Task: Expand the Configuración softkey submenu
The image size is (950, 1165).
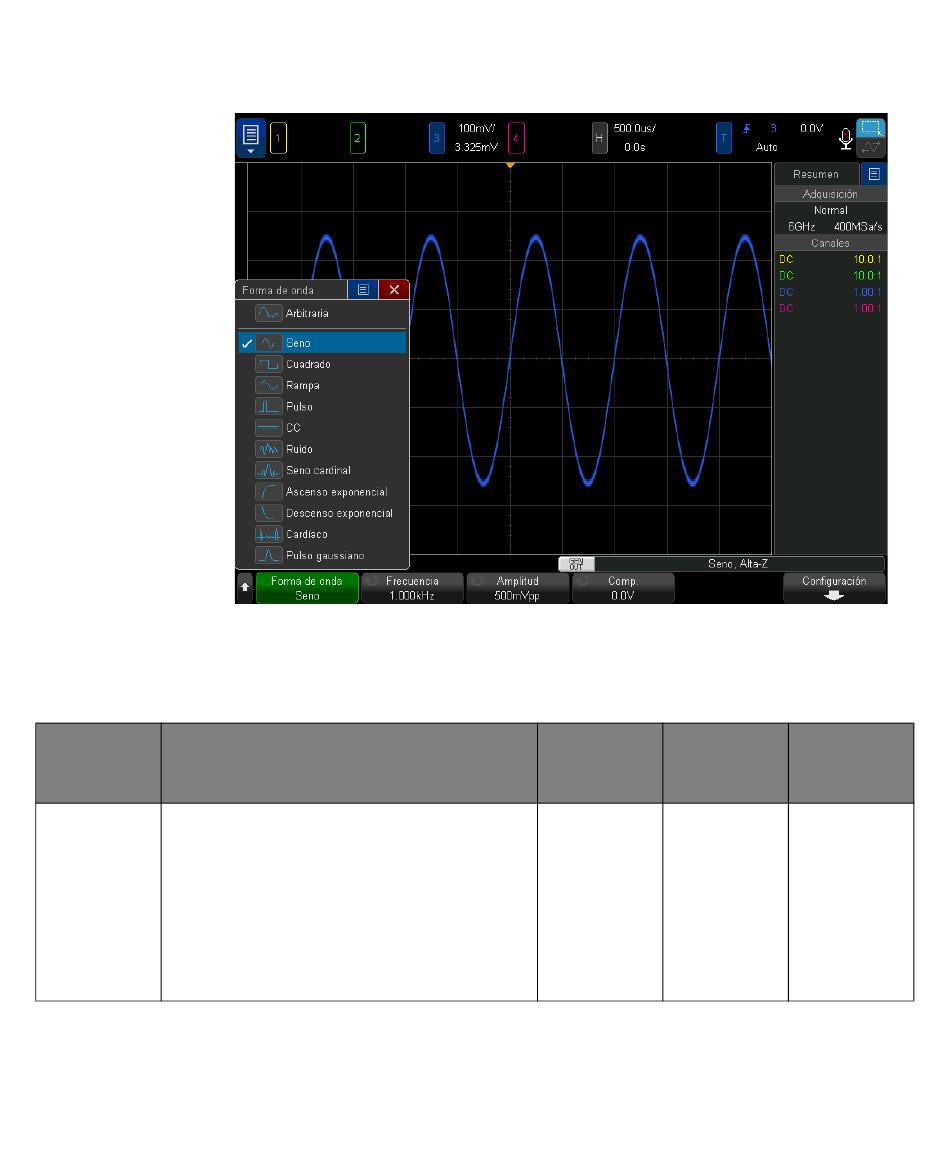Action: point(834,588)
